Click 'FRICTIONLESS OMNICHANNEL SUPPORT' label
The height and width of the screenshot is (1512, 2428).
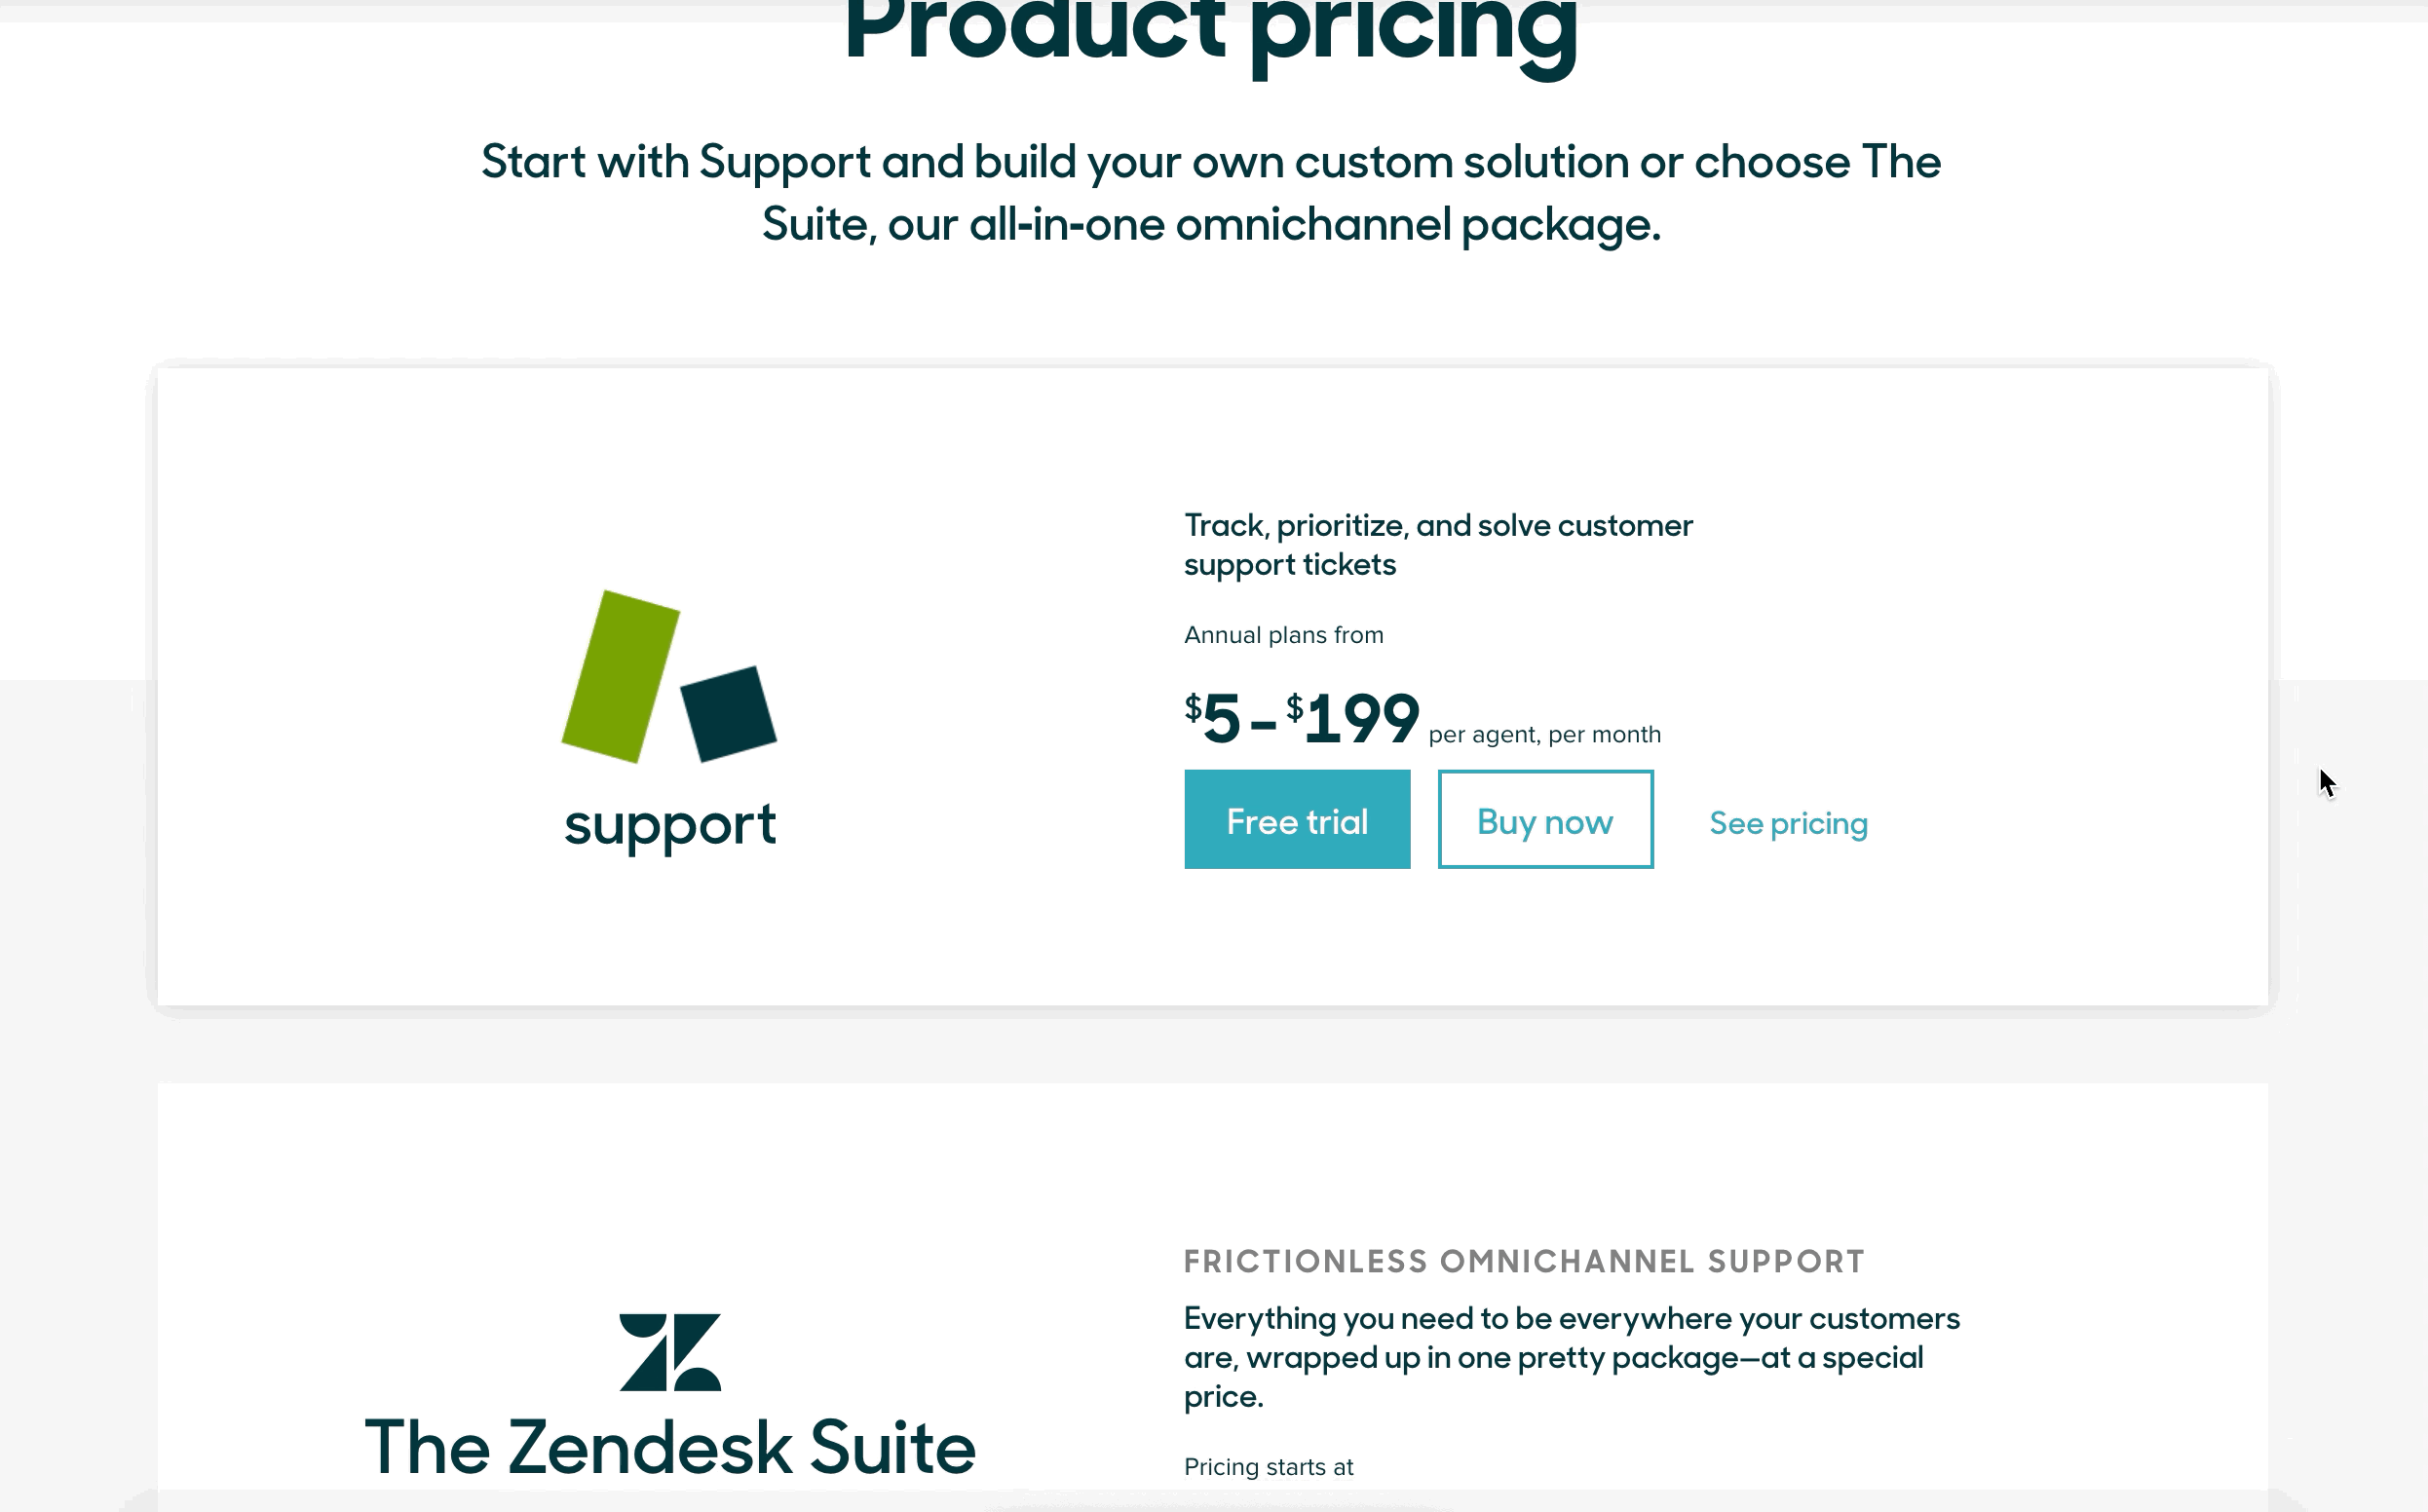pyautogui.click(x=1524, y=1261)
